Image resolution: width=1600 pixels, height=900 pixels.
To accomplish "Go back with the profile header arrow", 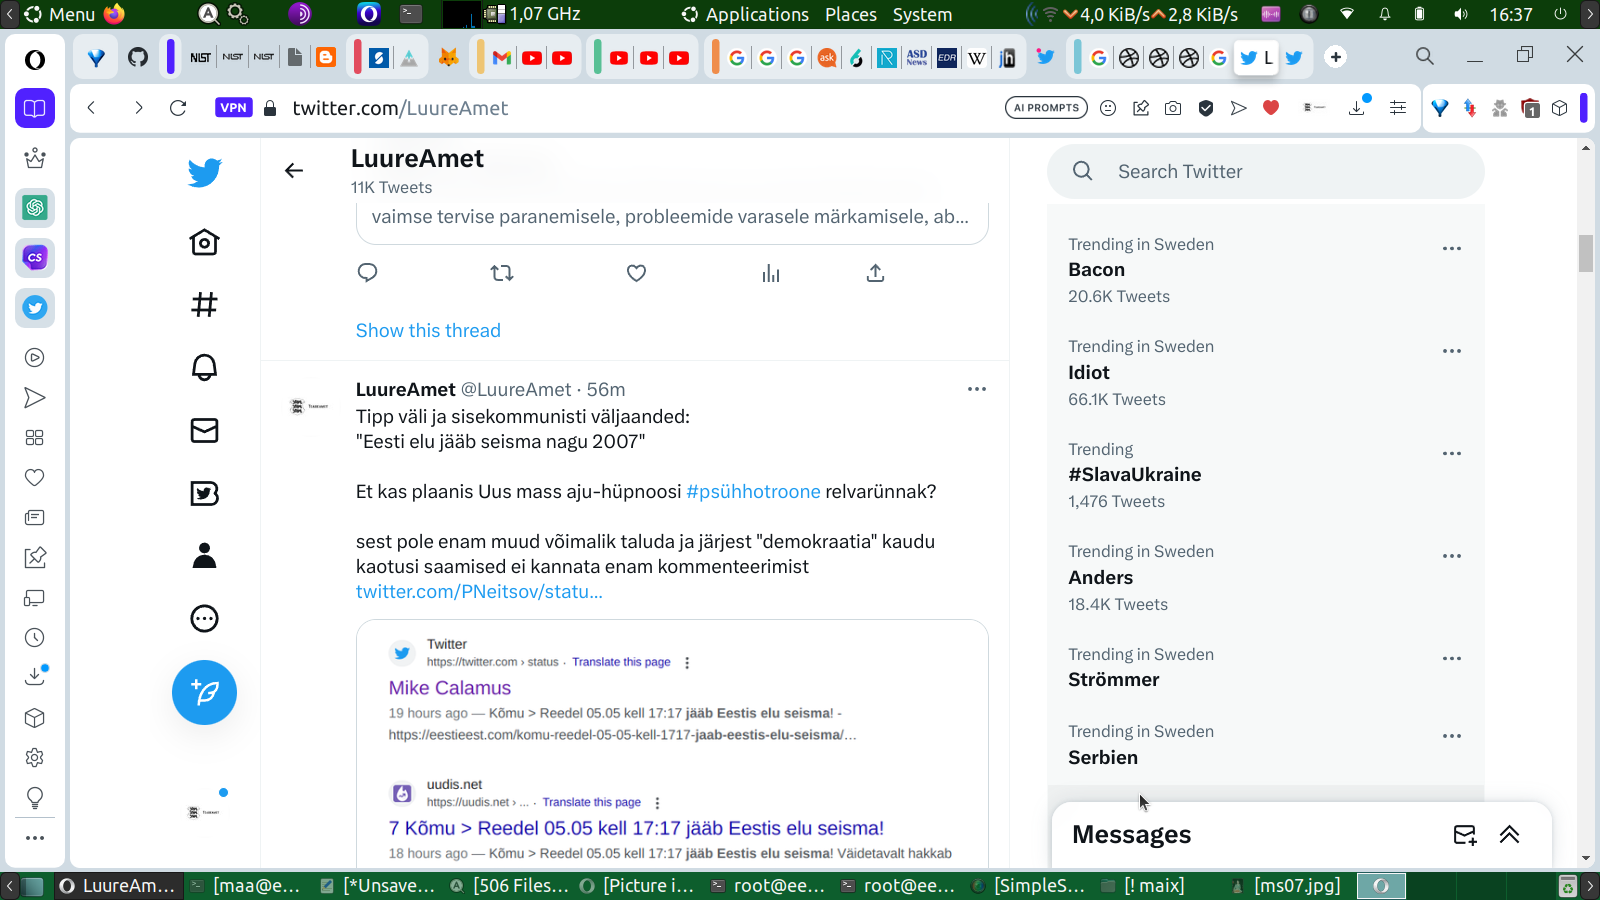I will (x=294, y=171).
